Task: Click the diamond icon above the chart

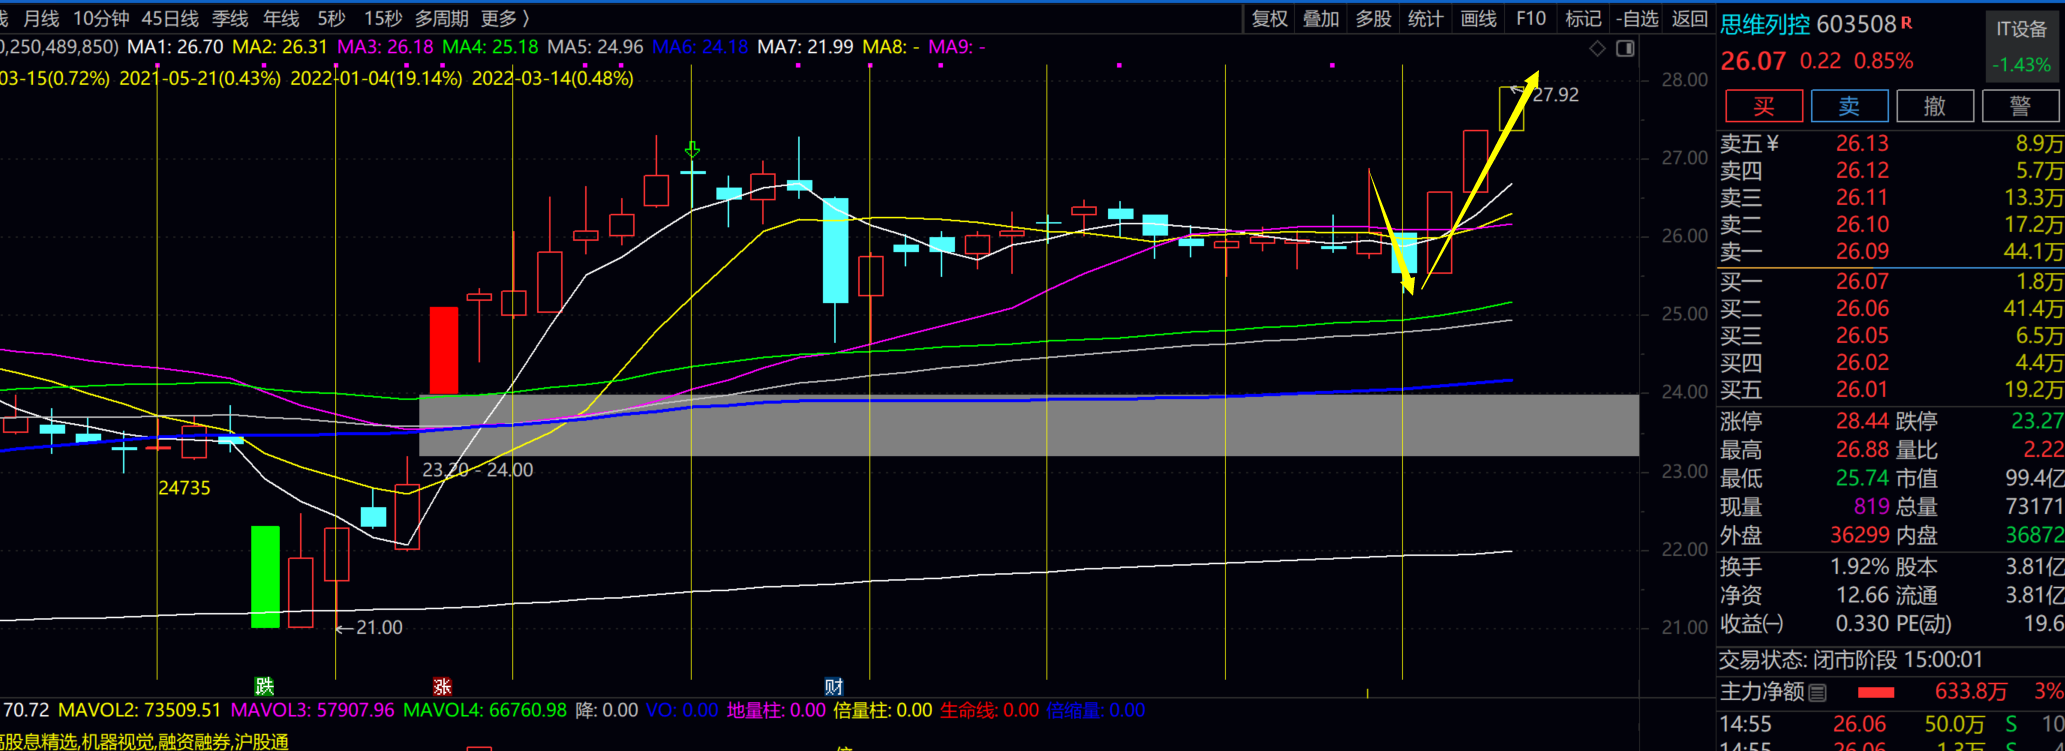Action: pos(1597,48)
